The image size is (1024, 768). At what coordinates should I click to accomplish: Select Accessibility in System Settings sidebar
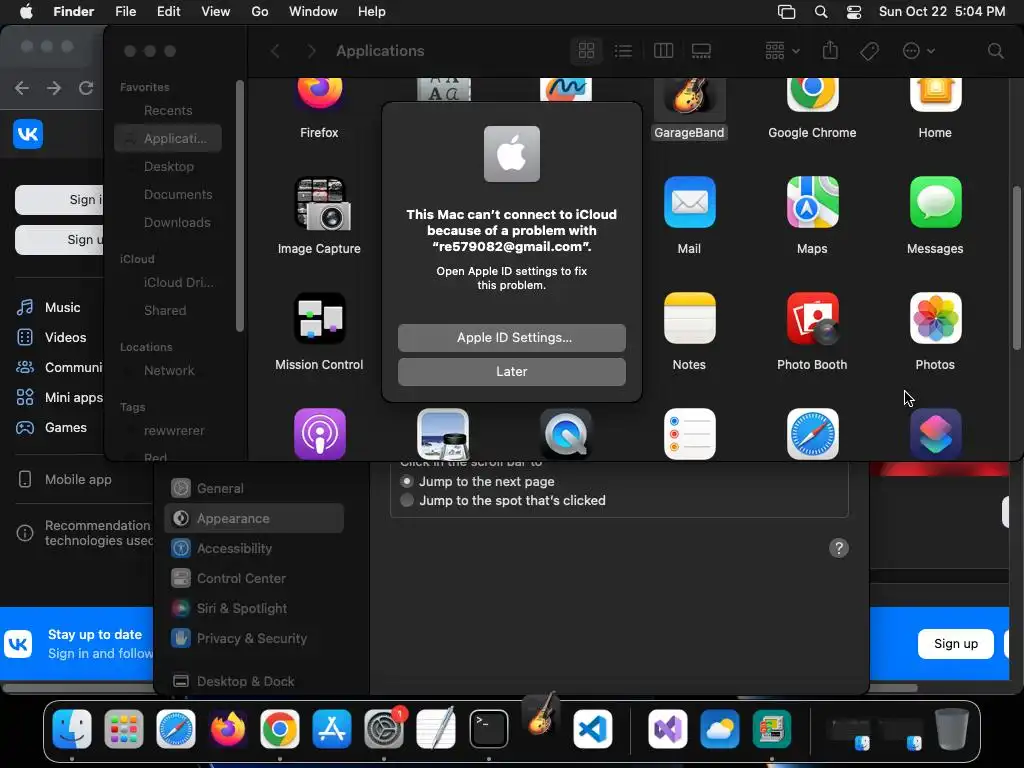254,549
